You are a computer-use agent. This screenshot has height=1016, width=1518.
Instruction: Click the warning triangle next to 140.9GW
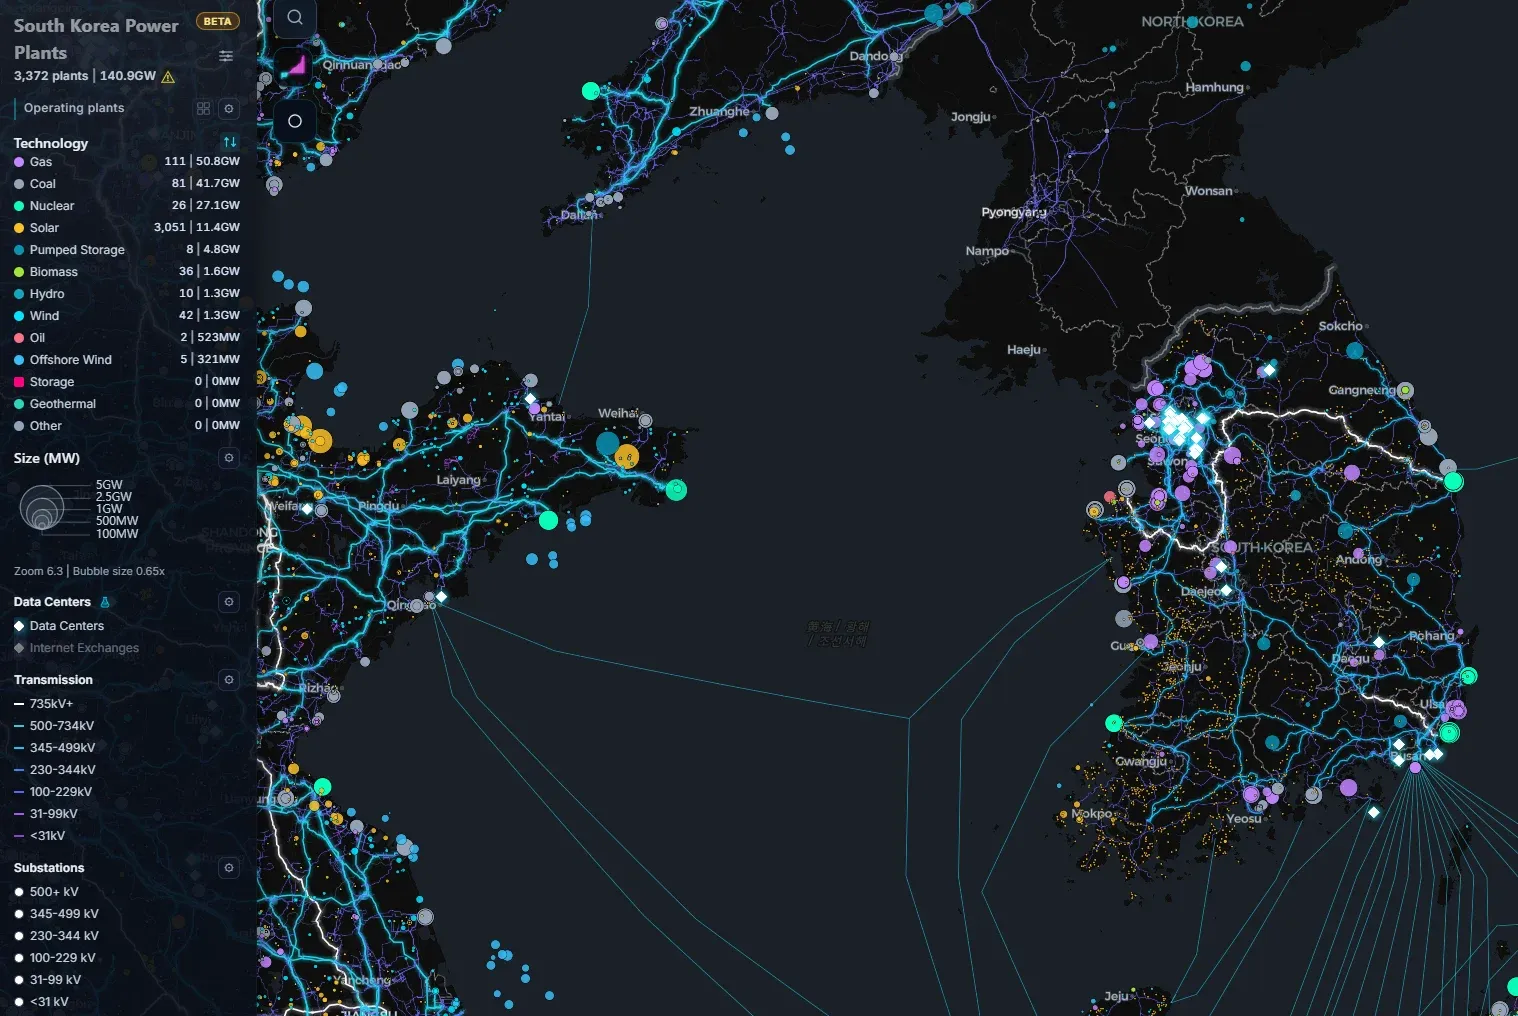168,77
